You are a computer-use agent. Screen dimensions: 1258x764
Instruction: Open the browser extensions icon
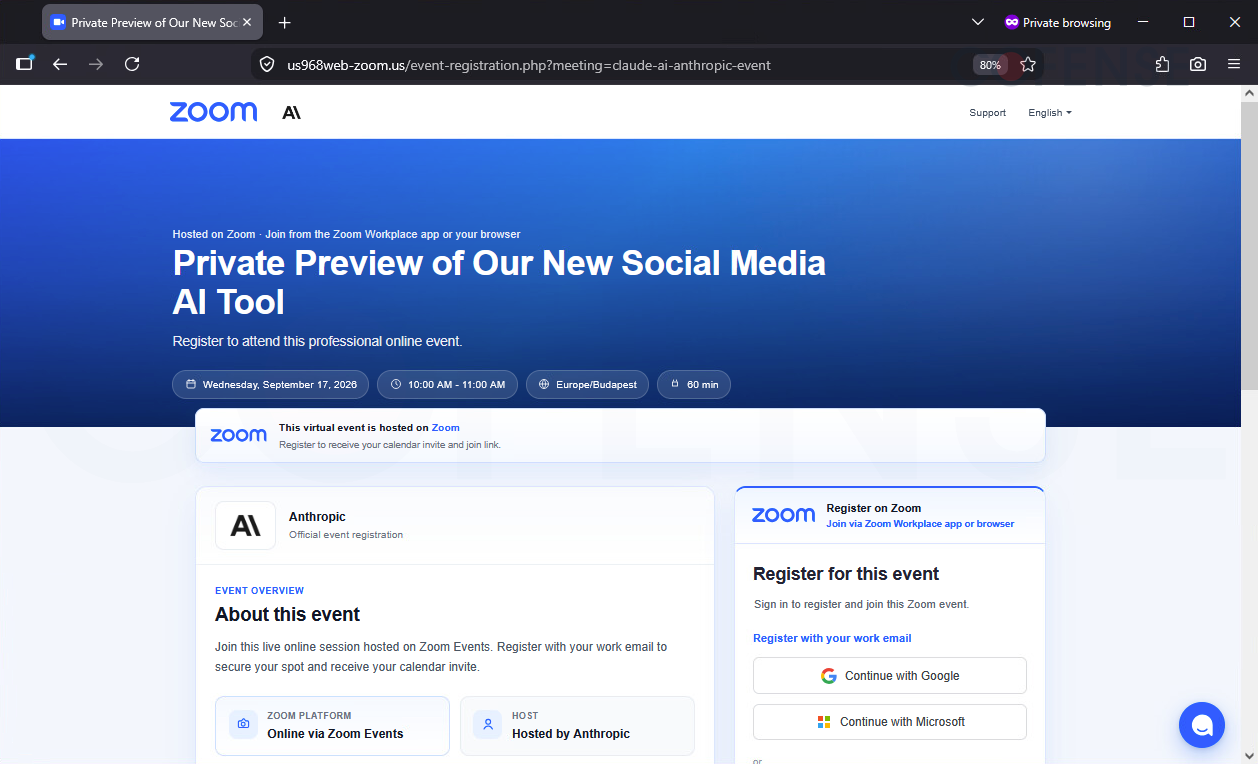(1162, 64)
